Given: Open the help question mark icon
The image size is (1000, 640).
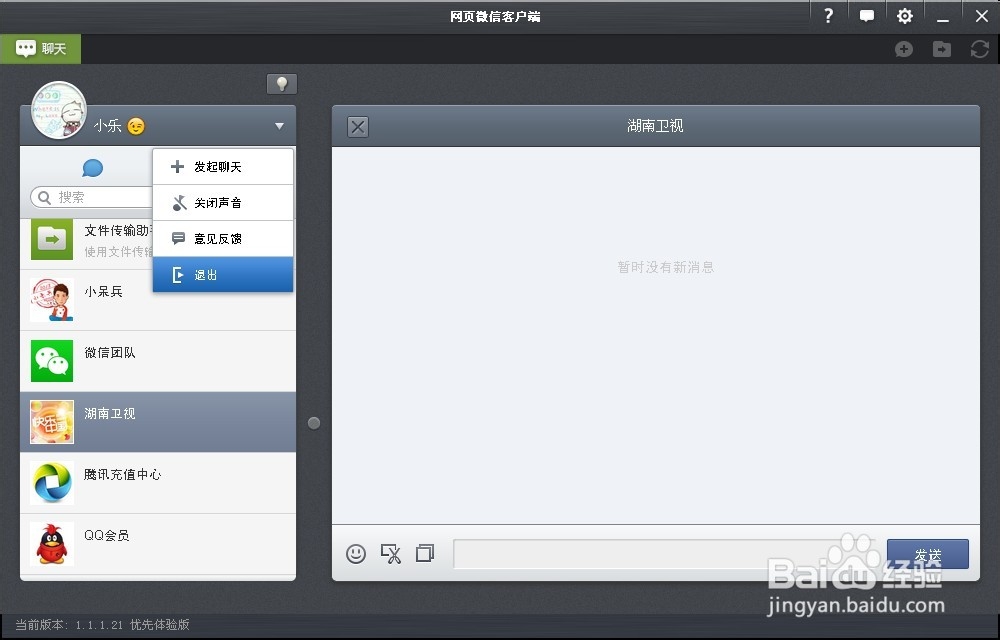Looking at the screenshot, I should pos(828,16).
